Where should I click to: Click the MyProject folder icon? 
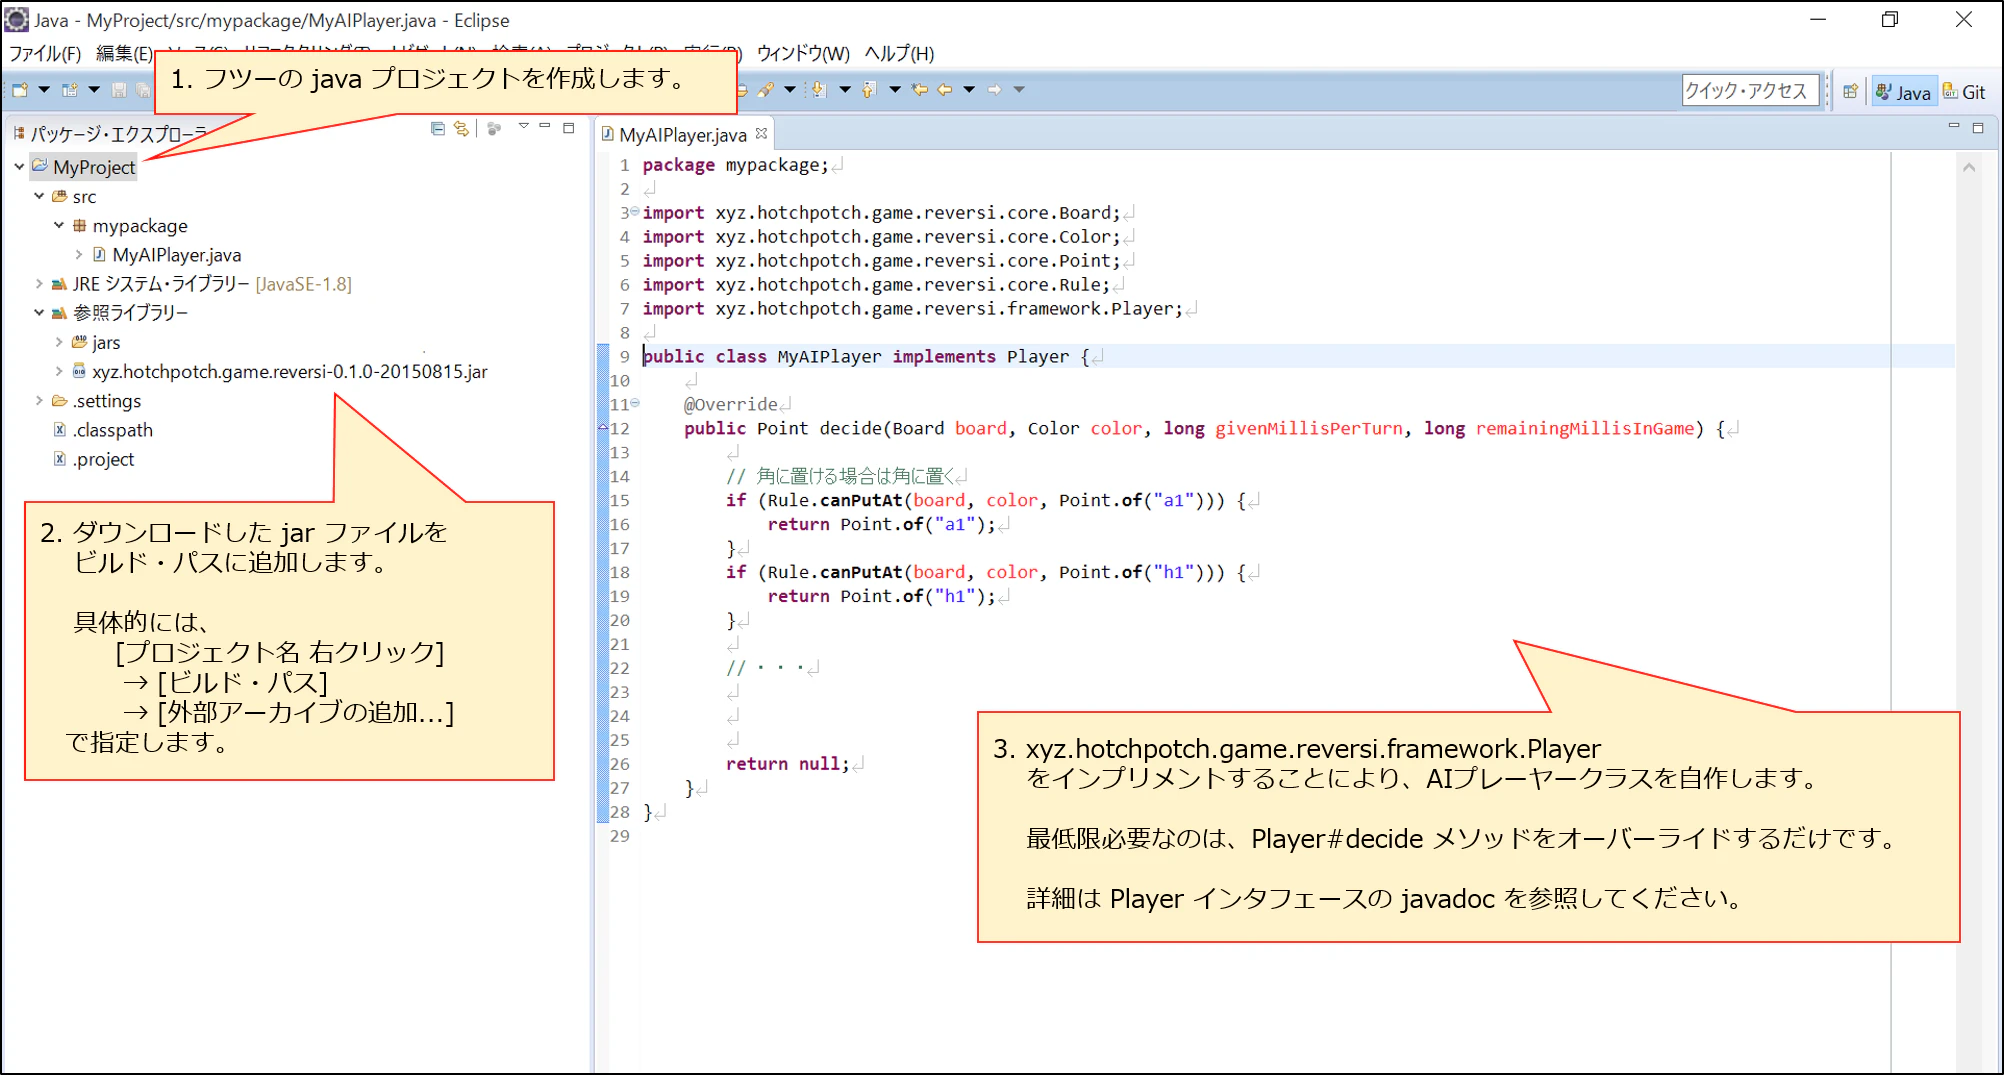pos(40,166)
